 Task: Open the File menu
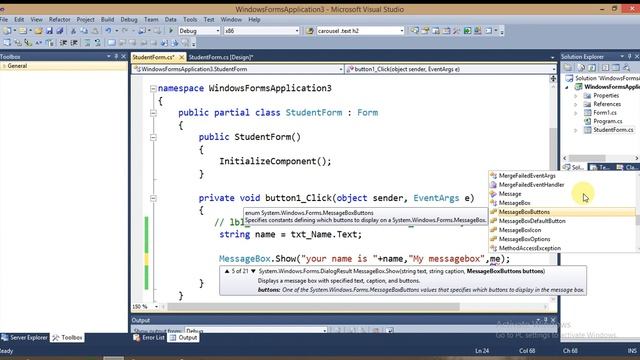(x=4, y=20)
